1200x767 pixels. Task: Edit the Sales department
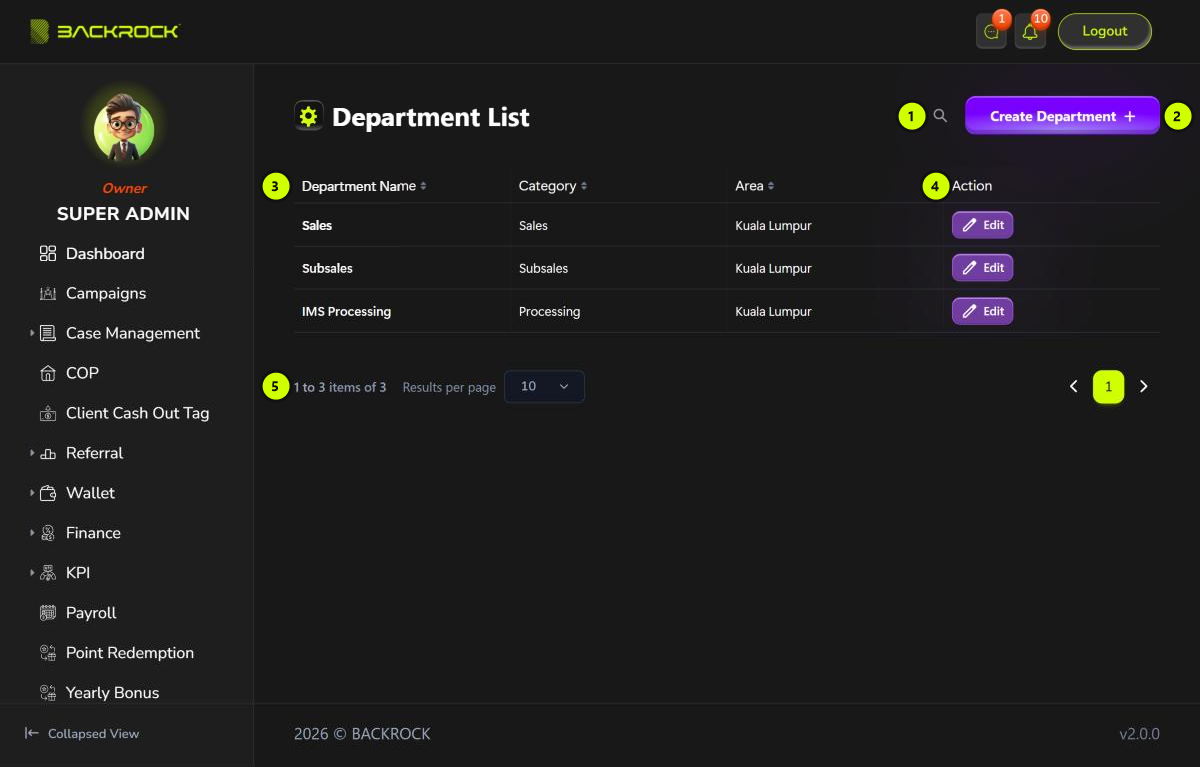point(982,225)
